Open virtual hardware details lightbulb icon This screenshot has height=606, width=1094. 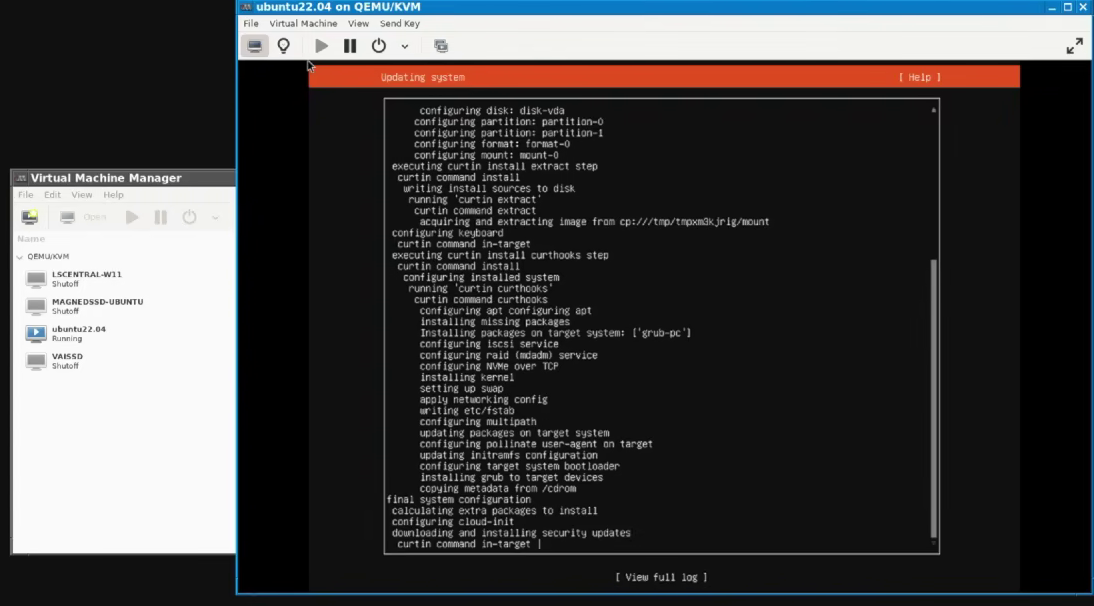tap(283, 46)
